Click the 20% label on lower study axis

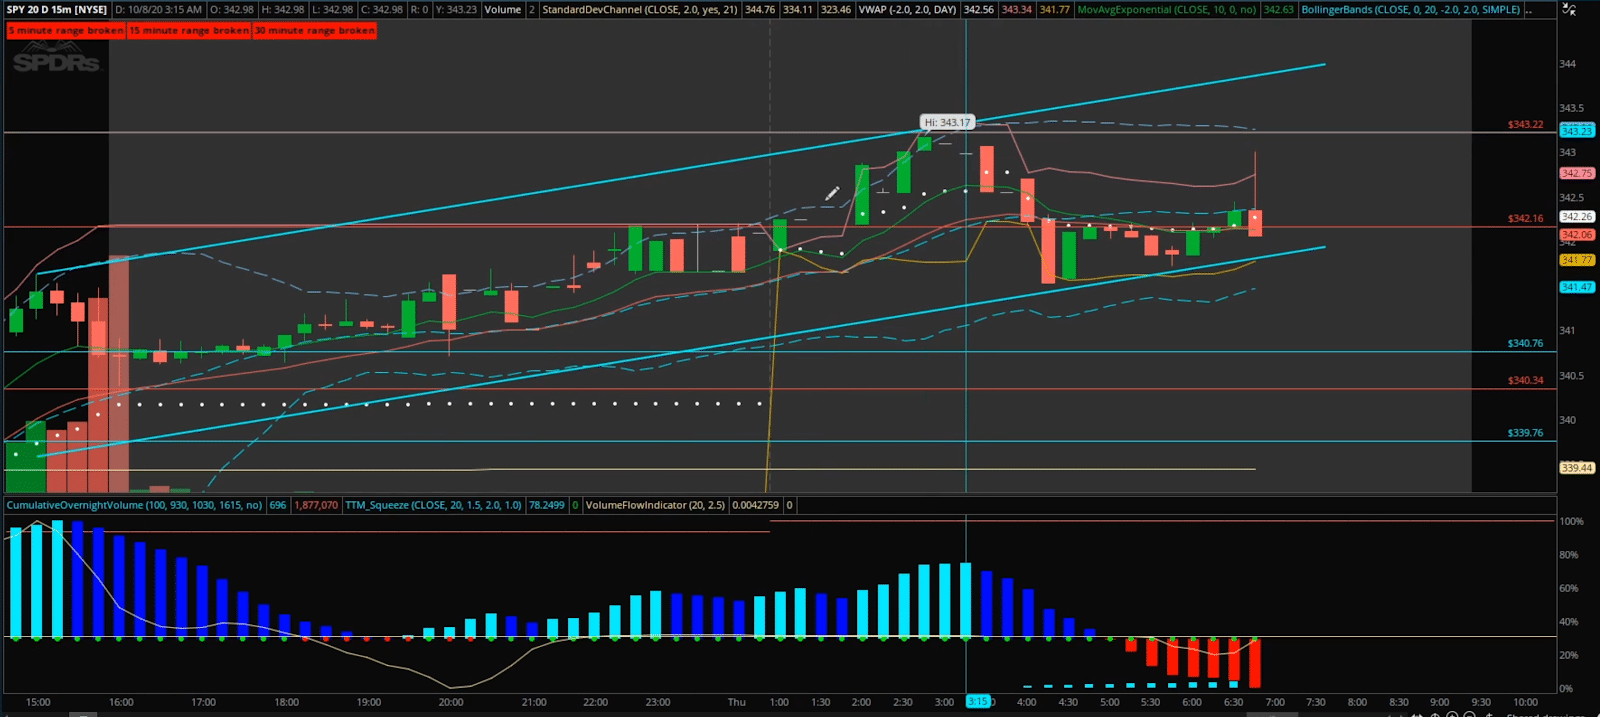1569,655
